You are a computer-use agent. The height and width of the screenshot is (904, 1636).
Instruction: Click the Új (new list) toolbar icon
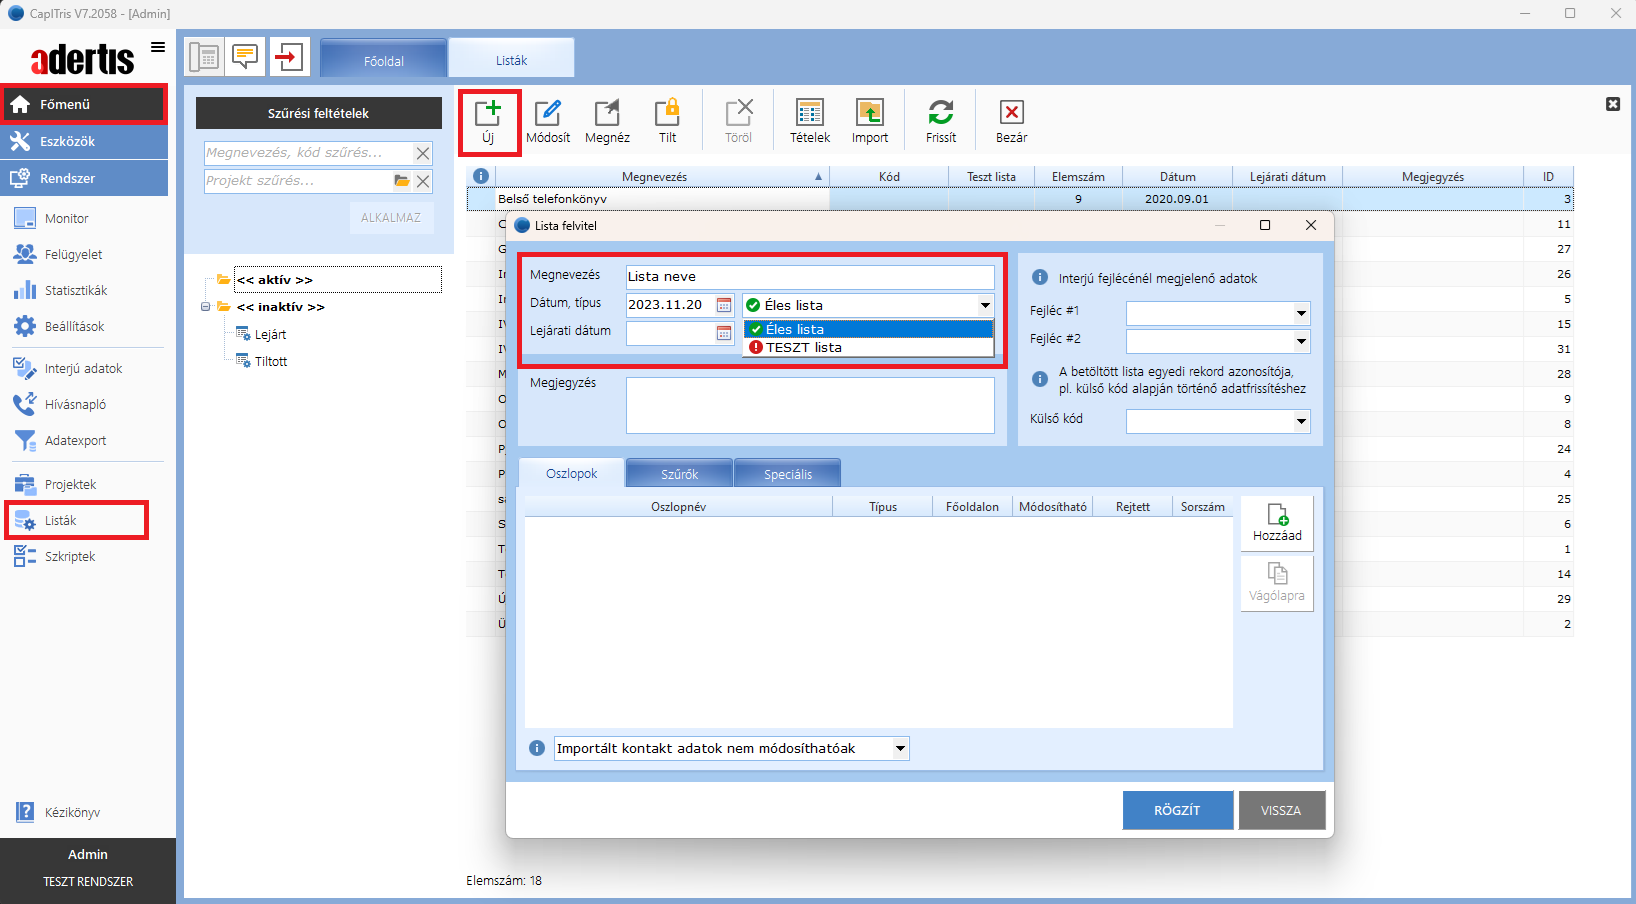pos(488,121)
